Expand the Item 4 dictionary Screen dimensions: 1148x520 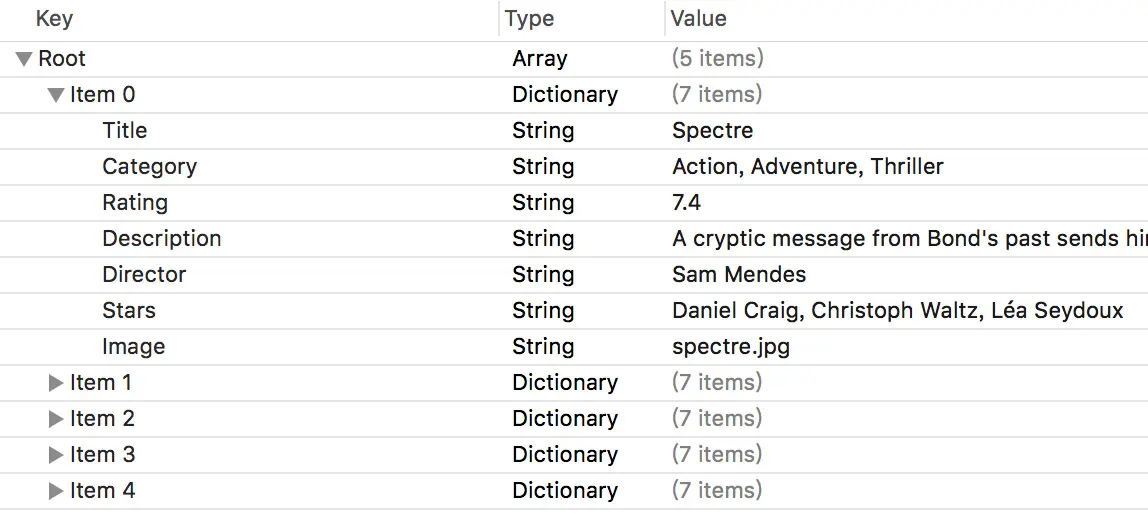(x=56, y=491)
